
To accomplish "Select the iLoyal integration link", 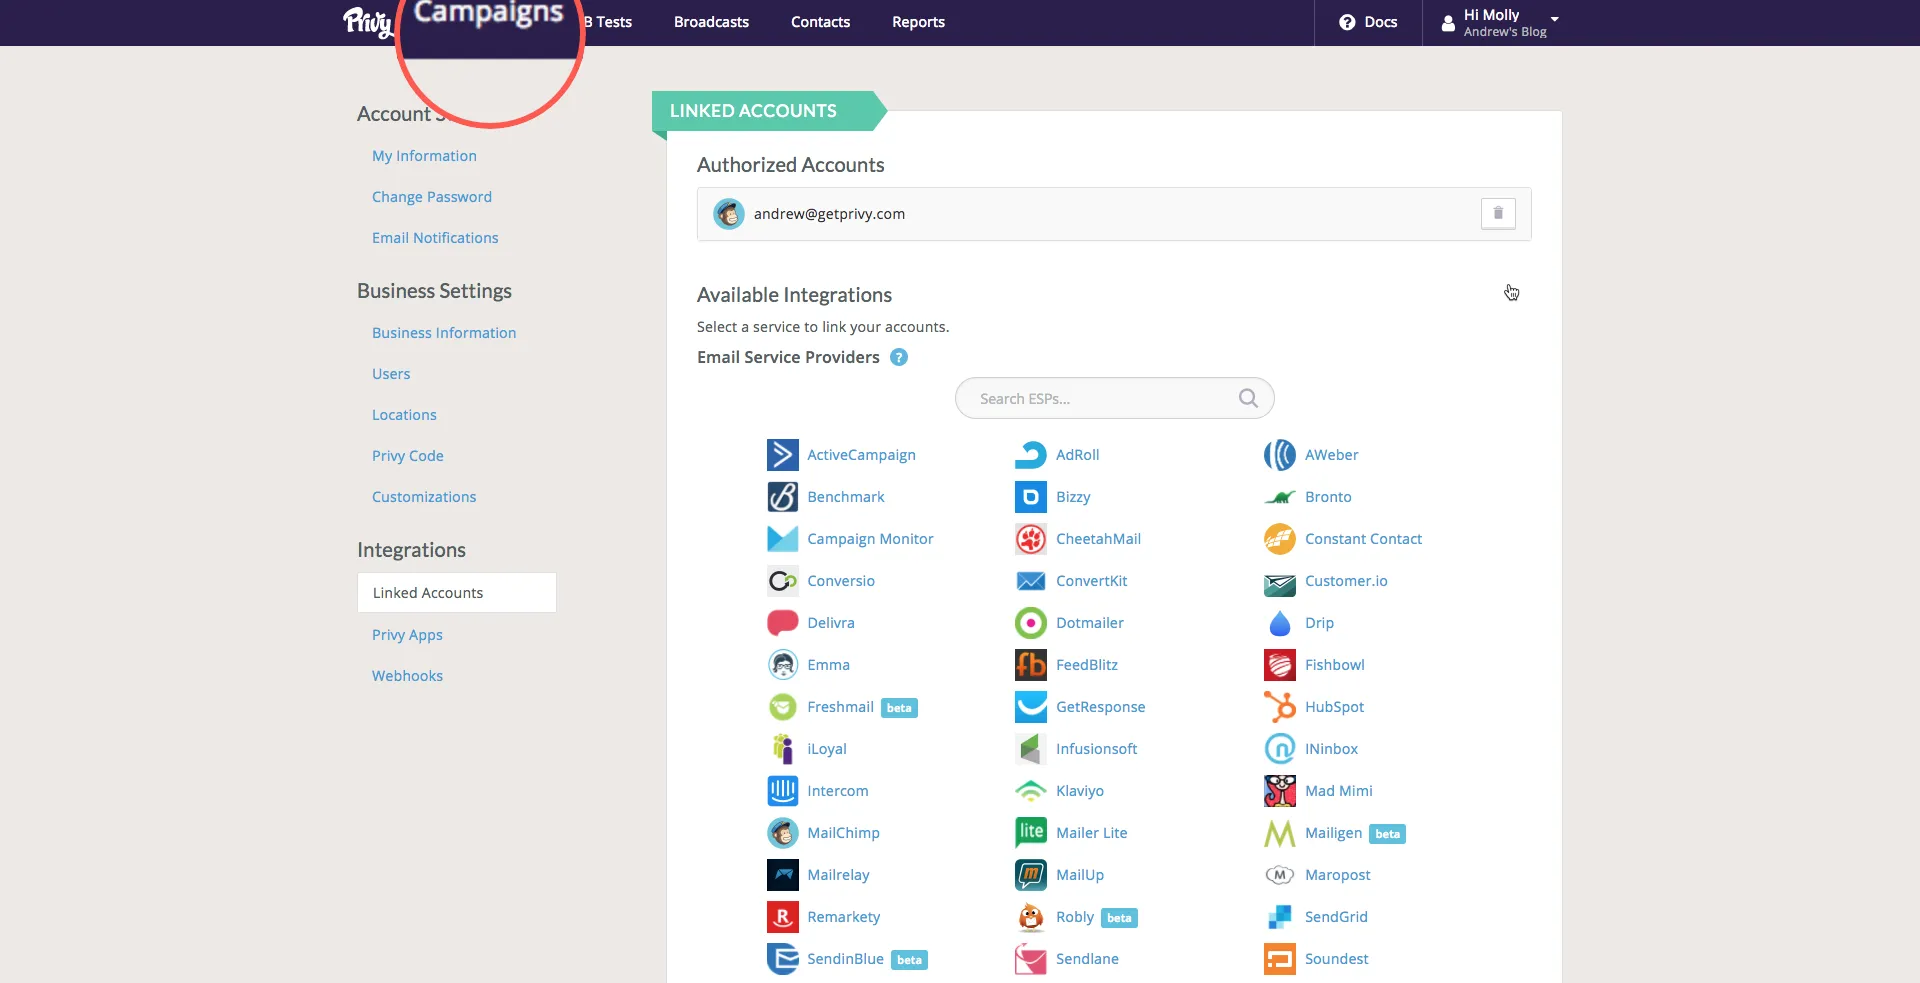I will (x=827, y=749).
